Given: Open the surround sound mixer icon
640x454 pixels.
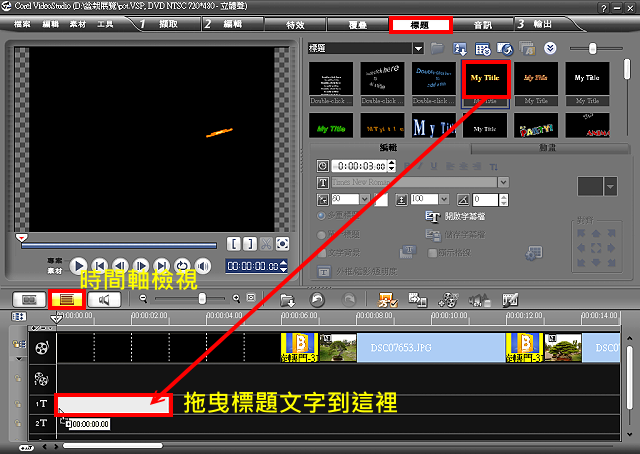Looking at the screenshot, I should tap(479, 300).
